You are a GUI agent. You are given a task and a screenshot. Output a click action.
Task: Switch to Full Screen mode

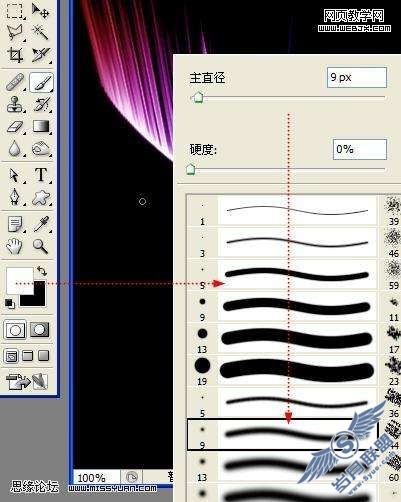point(44,356)
